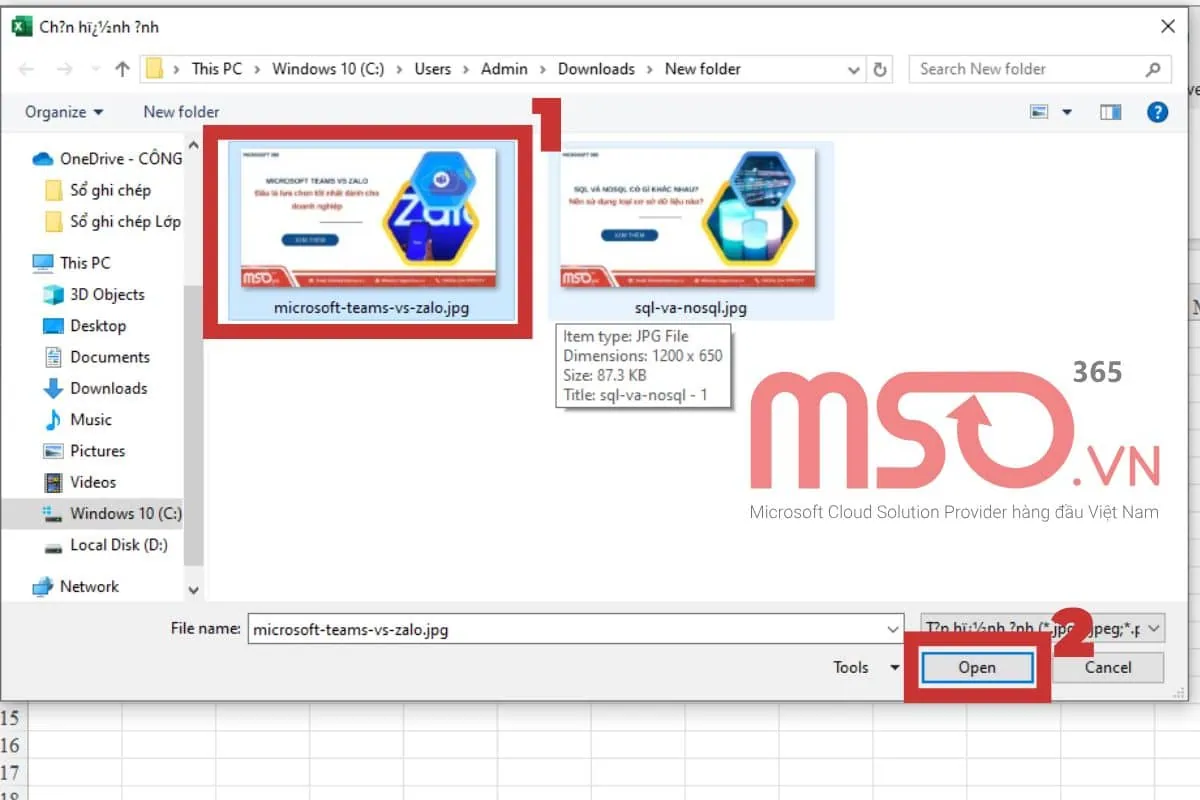1200x800 pixels.
Task: Click the Up arrow navigation icon
Action: click(x=122, y=69)
